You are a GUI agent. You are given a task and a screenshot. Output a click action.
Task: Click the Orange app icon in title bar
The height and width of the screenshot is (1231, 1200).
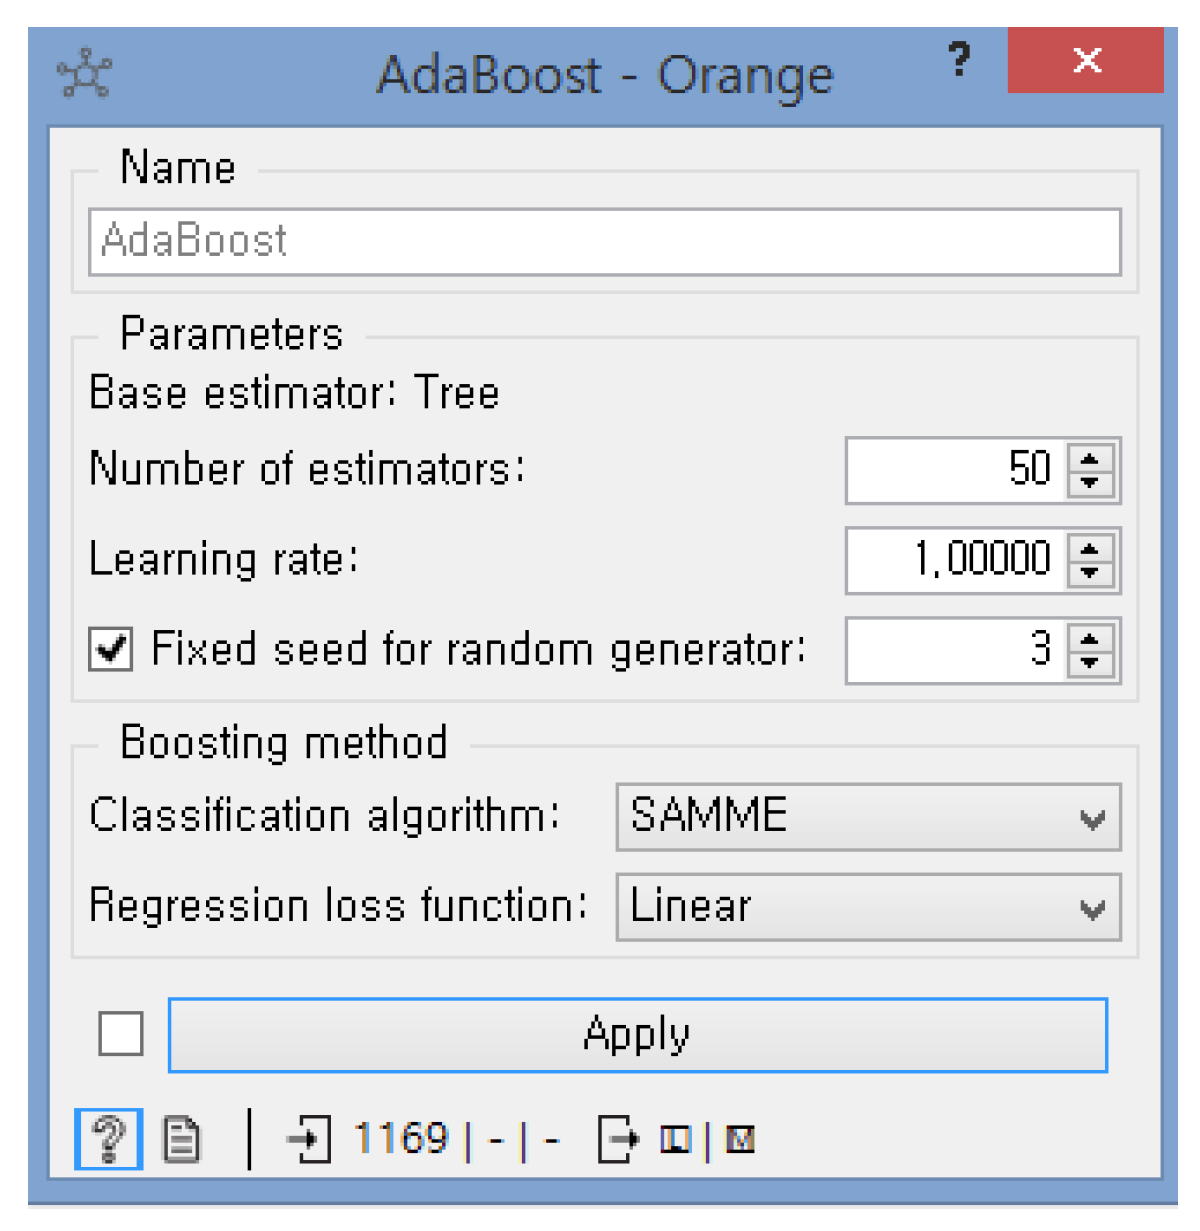coord(84,74)
